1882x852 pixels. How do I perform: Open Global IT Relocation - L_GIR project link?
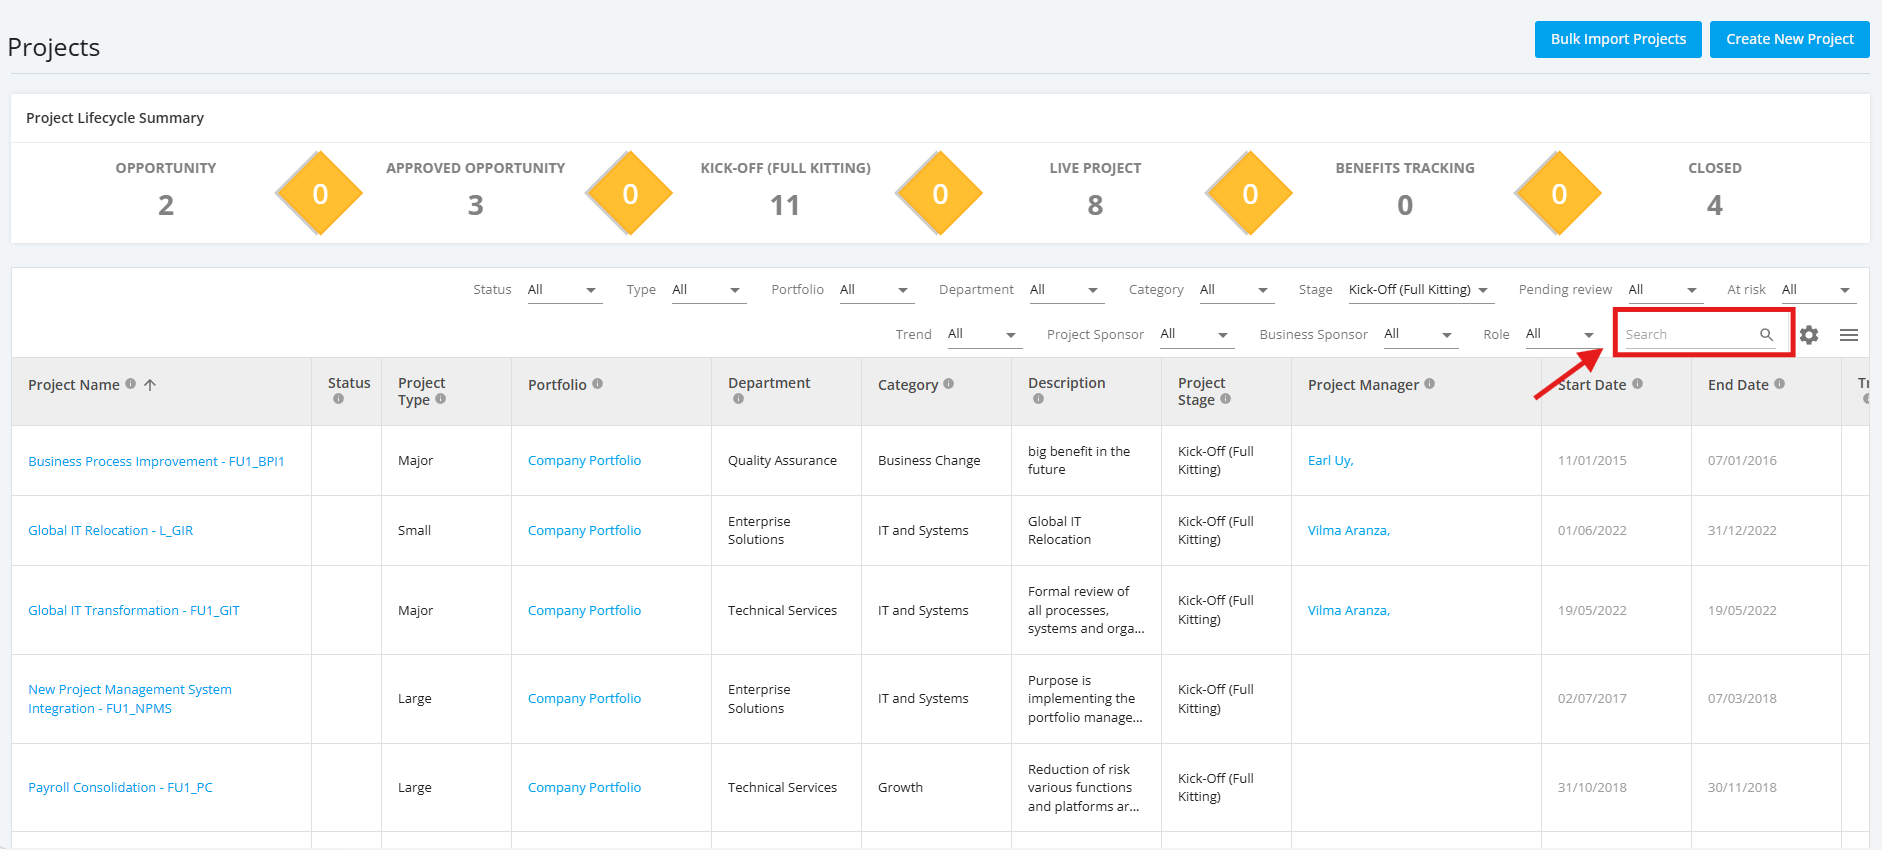(111, 531)
